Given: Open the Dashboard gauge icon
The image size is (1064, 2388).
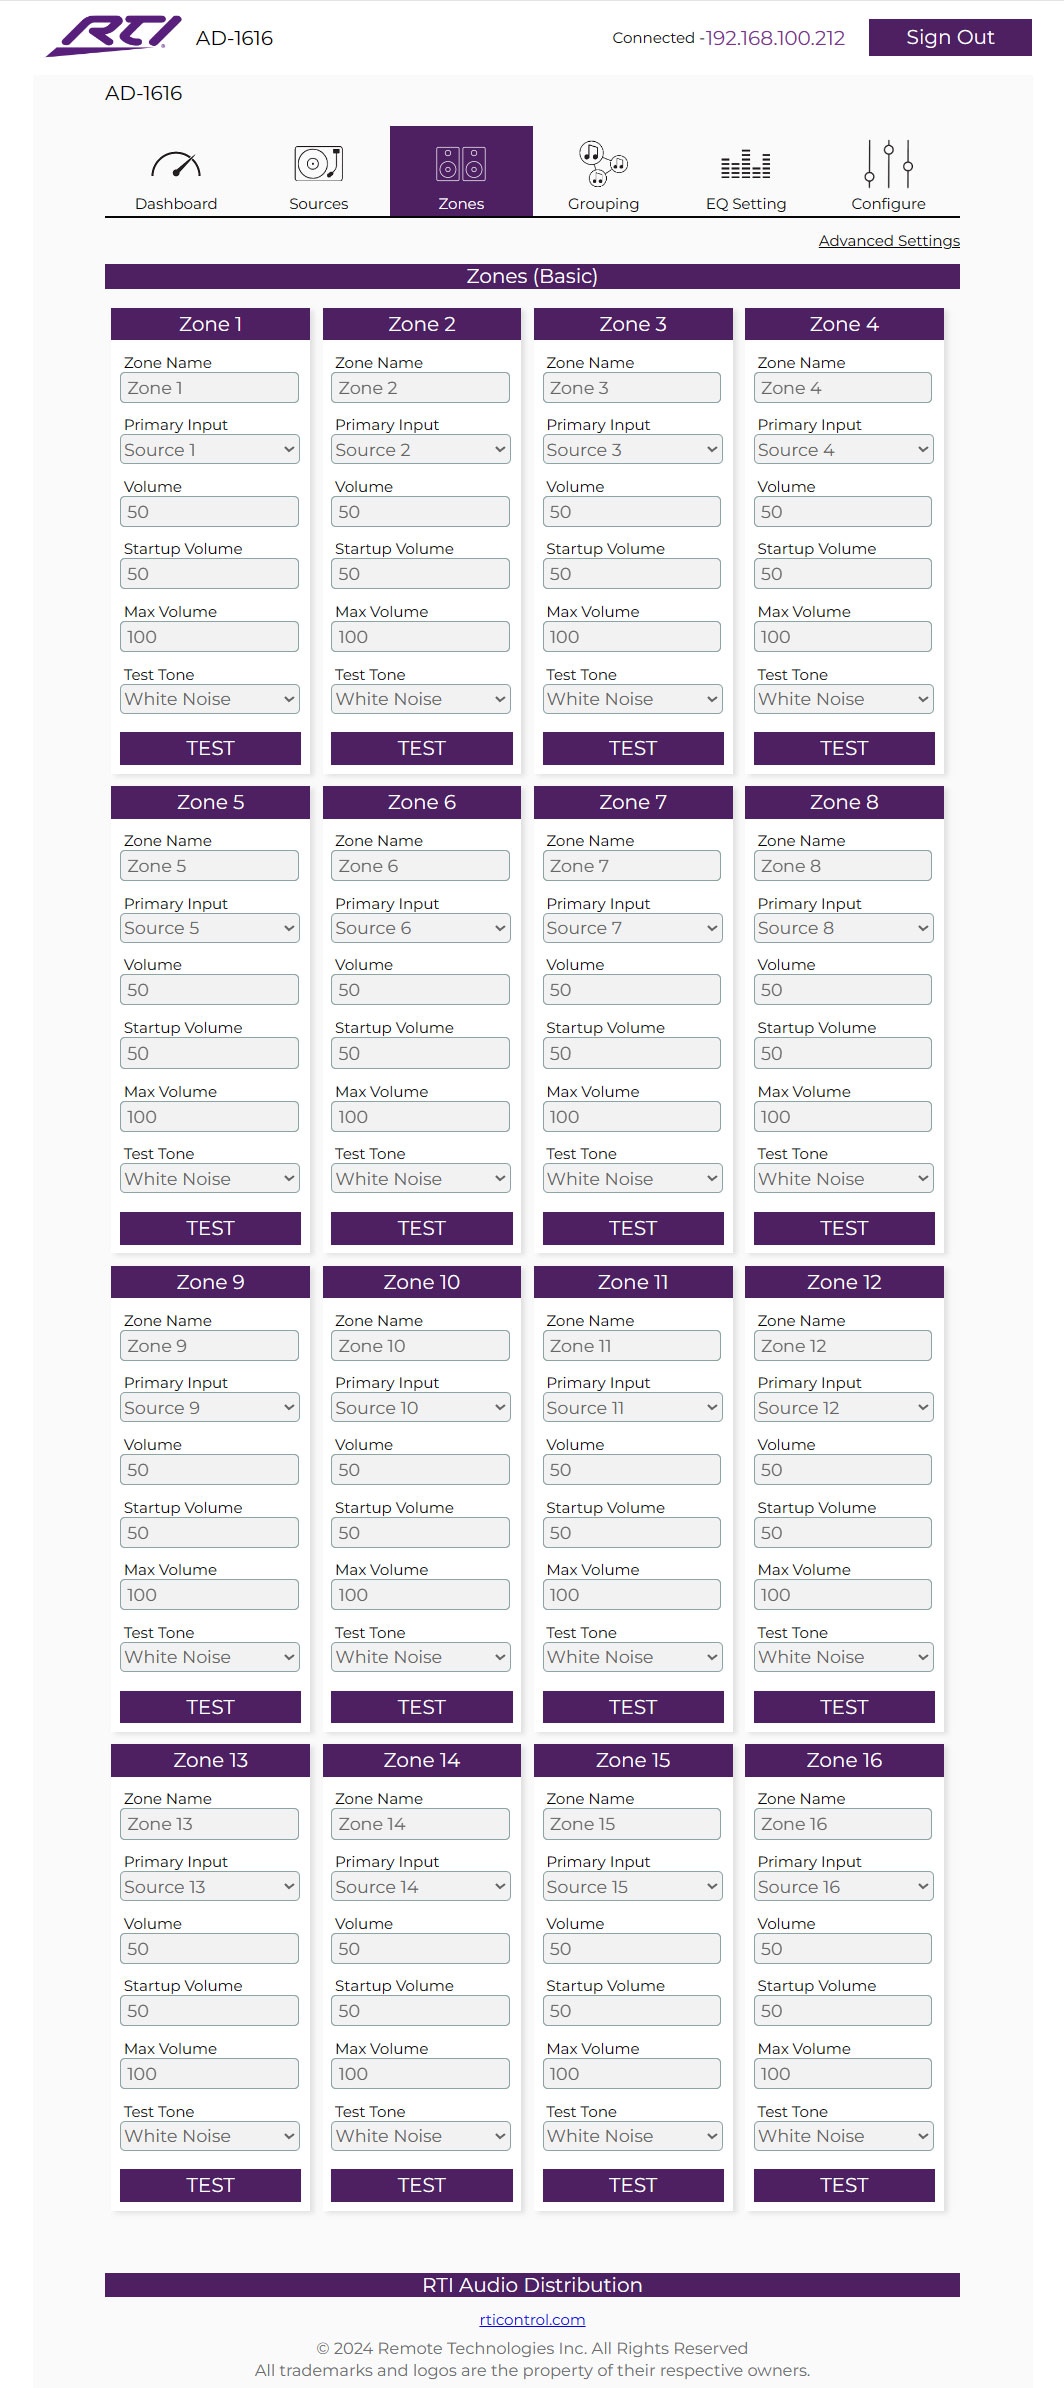Looking at the screenshot, I should (x=176, y=164).
